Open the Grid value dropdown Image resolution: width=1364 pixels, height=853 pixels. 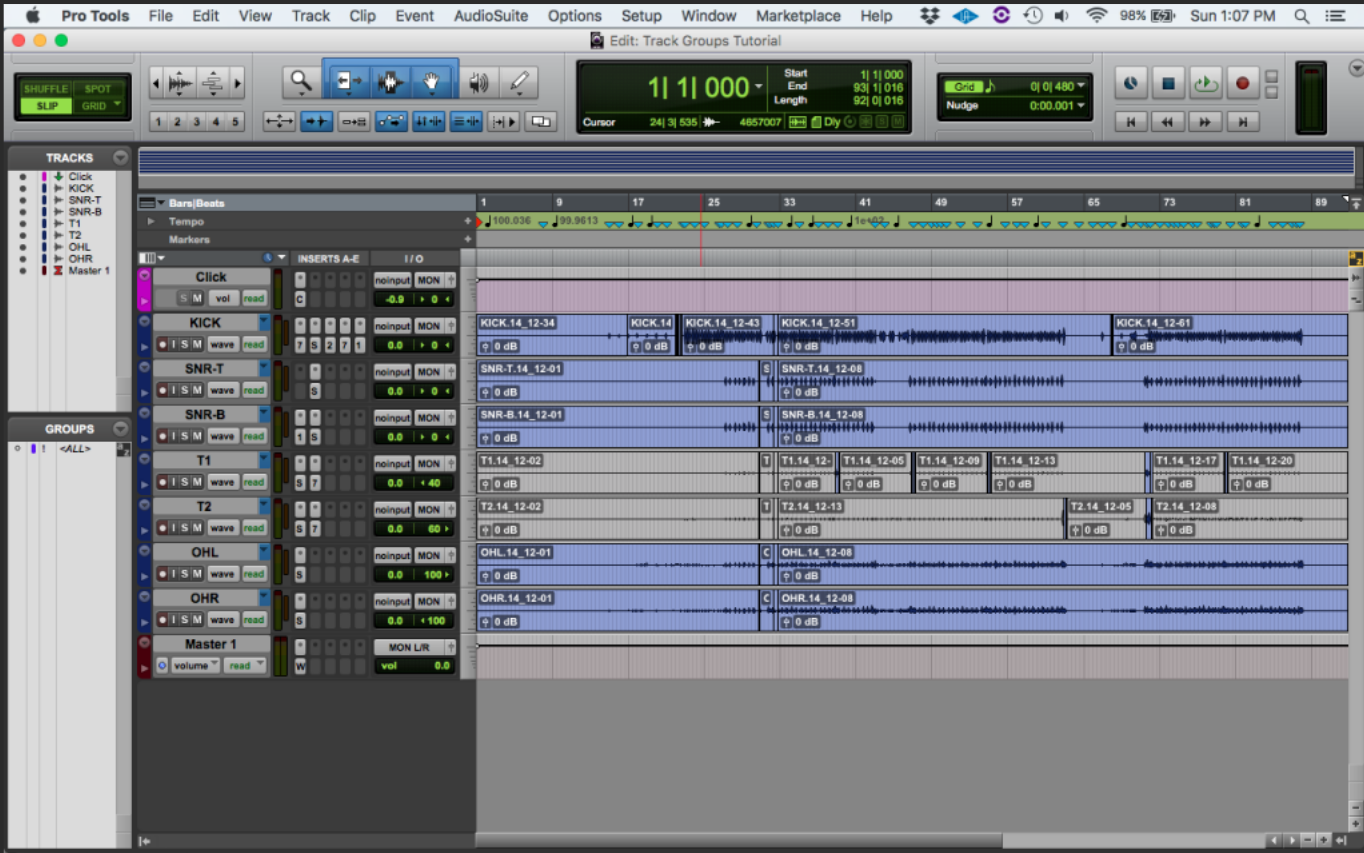pos(1081,86)
